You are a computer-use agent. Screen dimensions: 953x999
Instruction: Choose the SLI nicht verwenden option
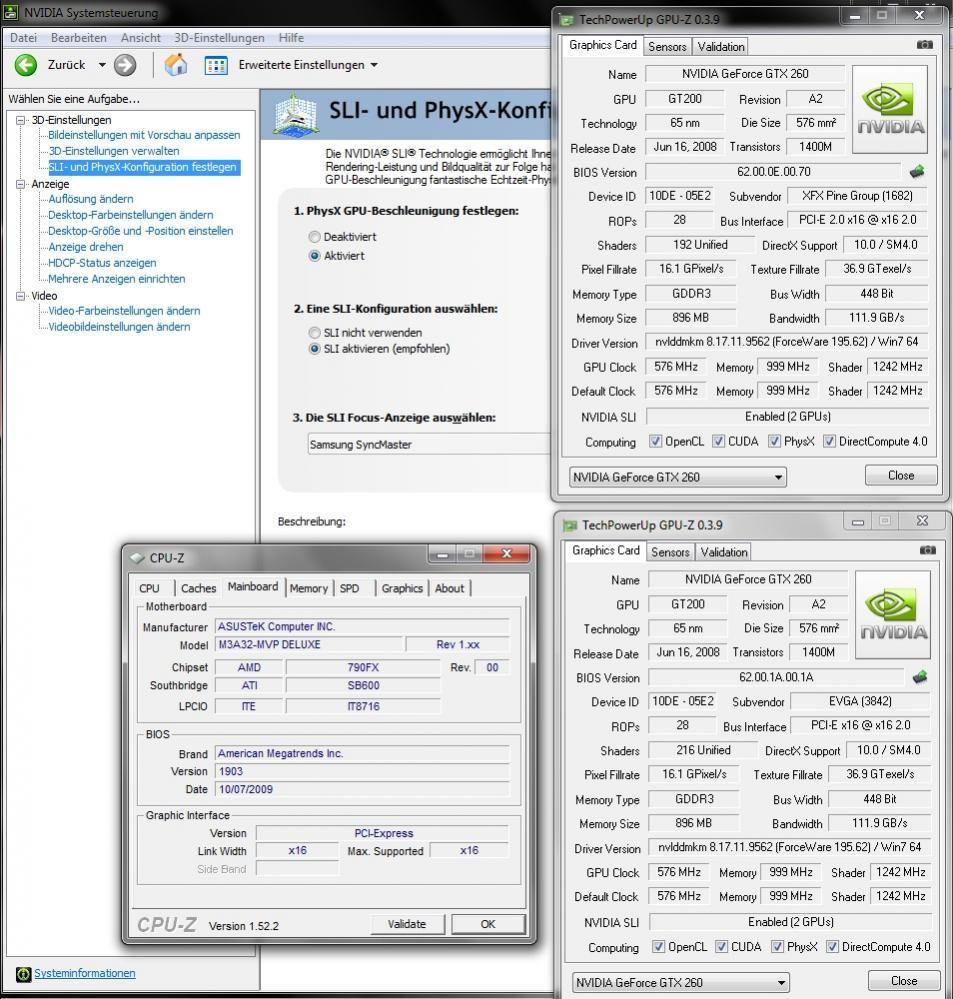pos(314,333)
